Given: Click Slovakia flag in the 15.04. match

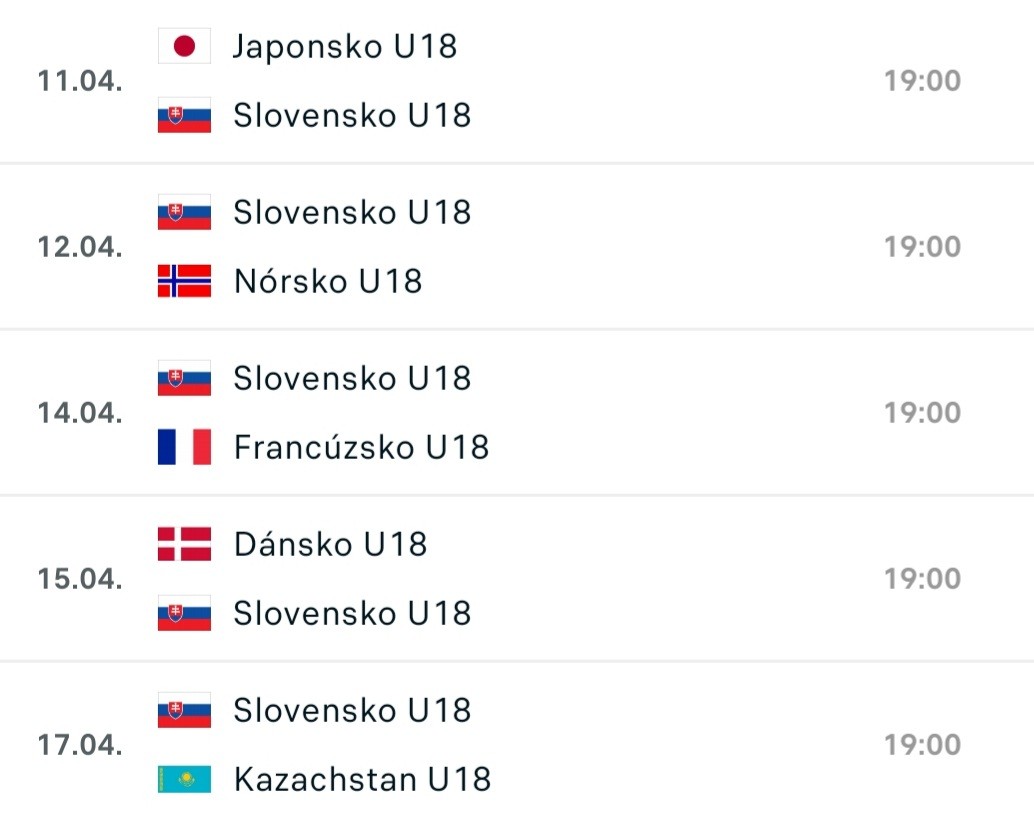Looking at the screenshot, I should click(x=184, y=613).
